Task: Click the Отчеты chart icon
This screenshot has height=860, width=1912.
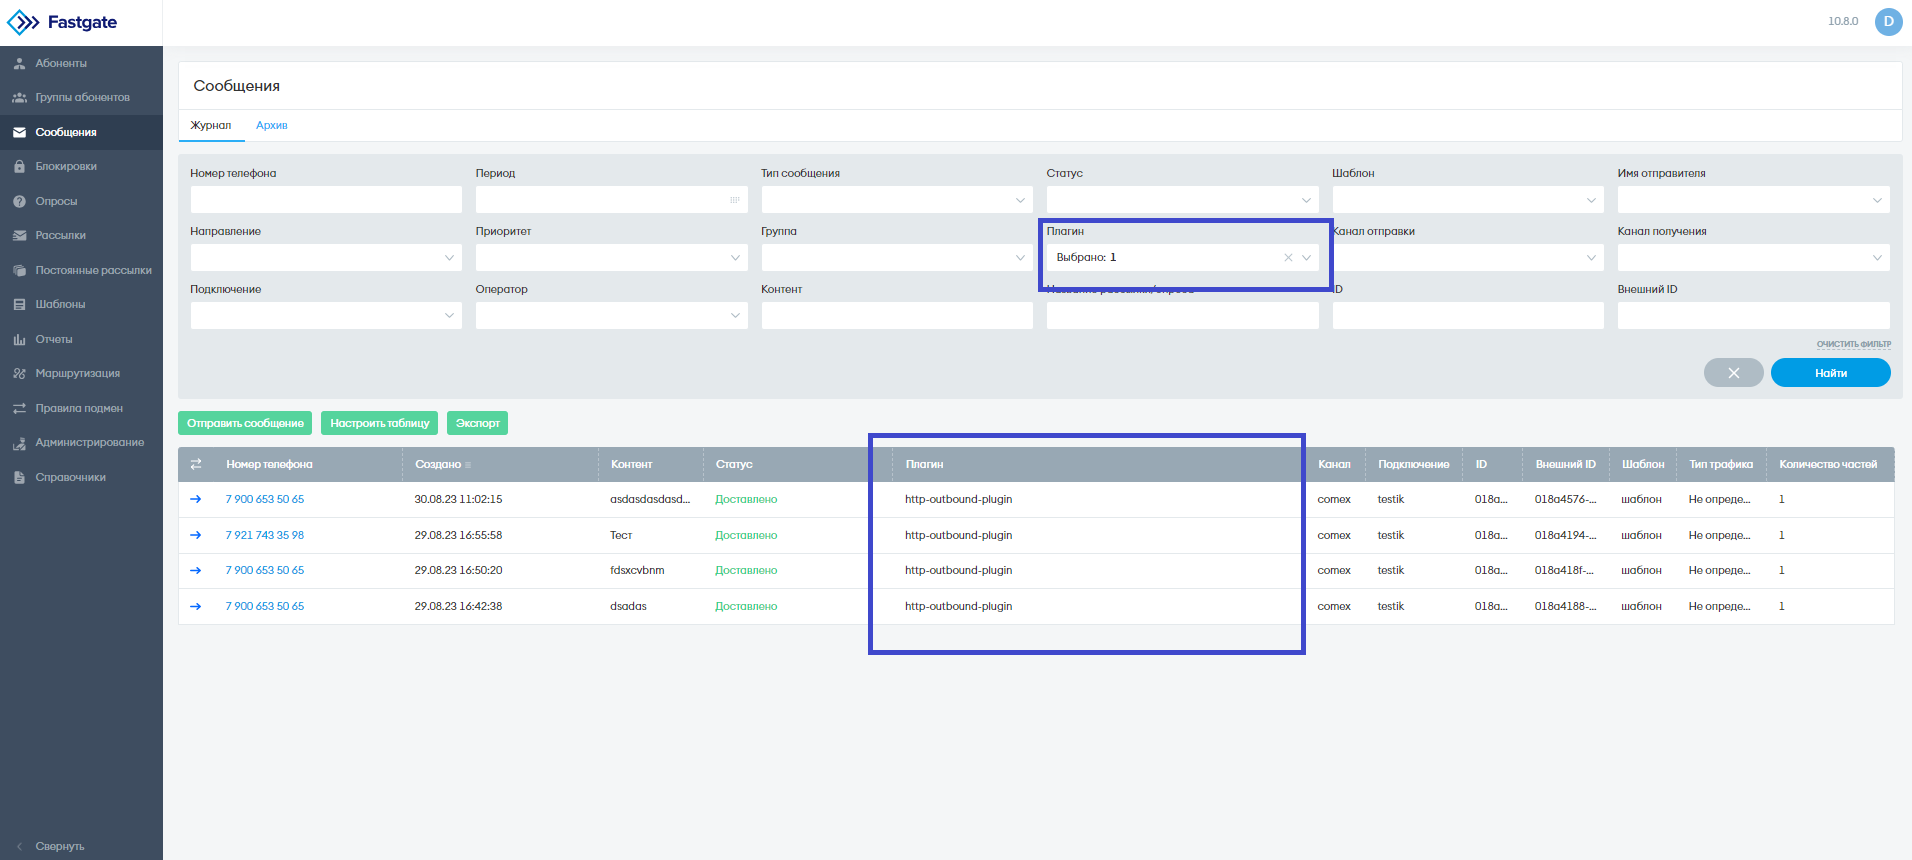Action: click(x=19, y=339)
